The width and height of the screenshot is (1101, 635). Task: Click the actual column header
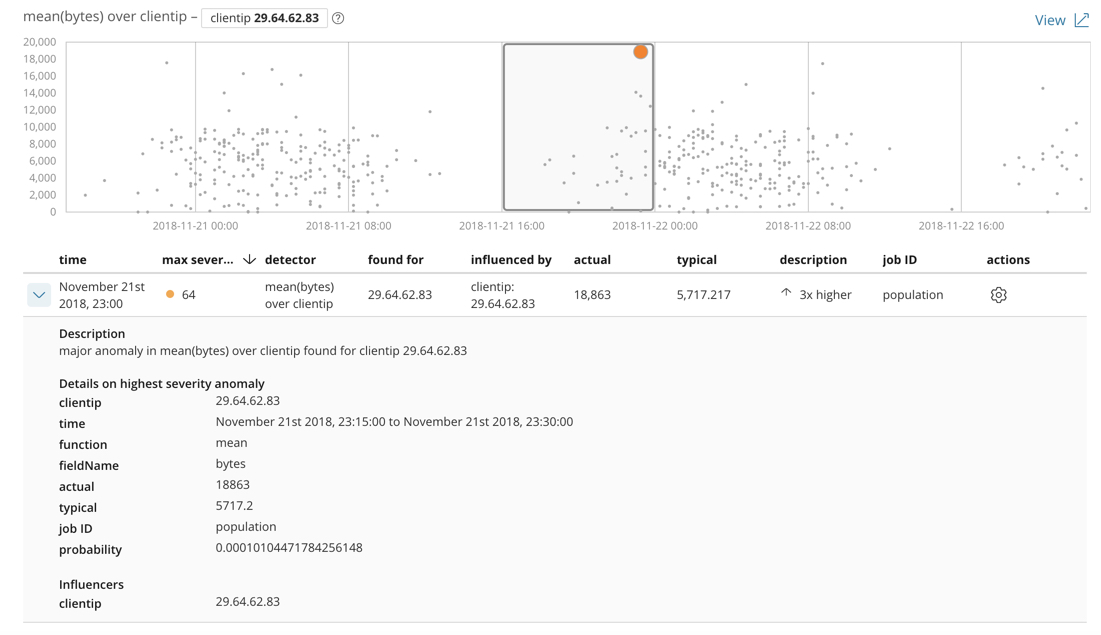592,259
